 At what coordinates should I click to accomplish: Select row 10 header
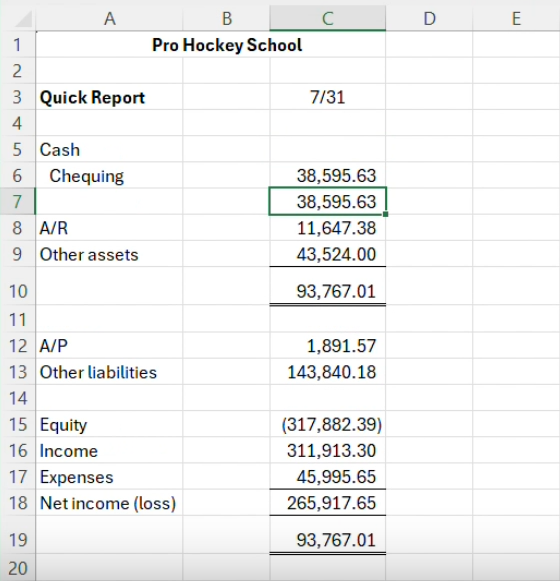[18, 291]
